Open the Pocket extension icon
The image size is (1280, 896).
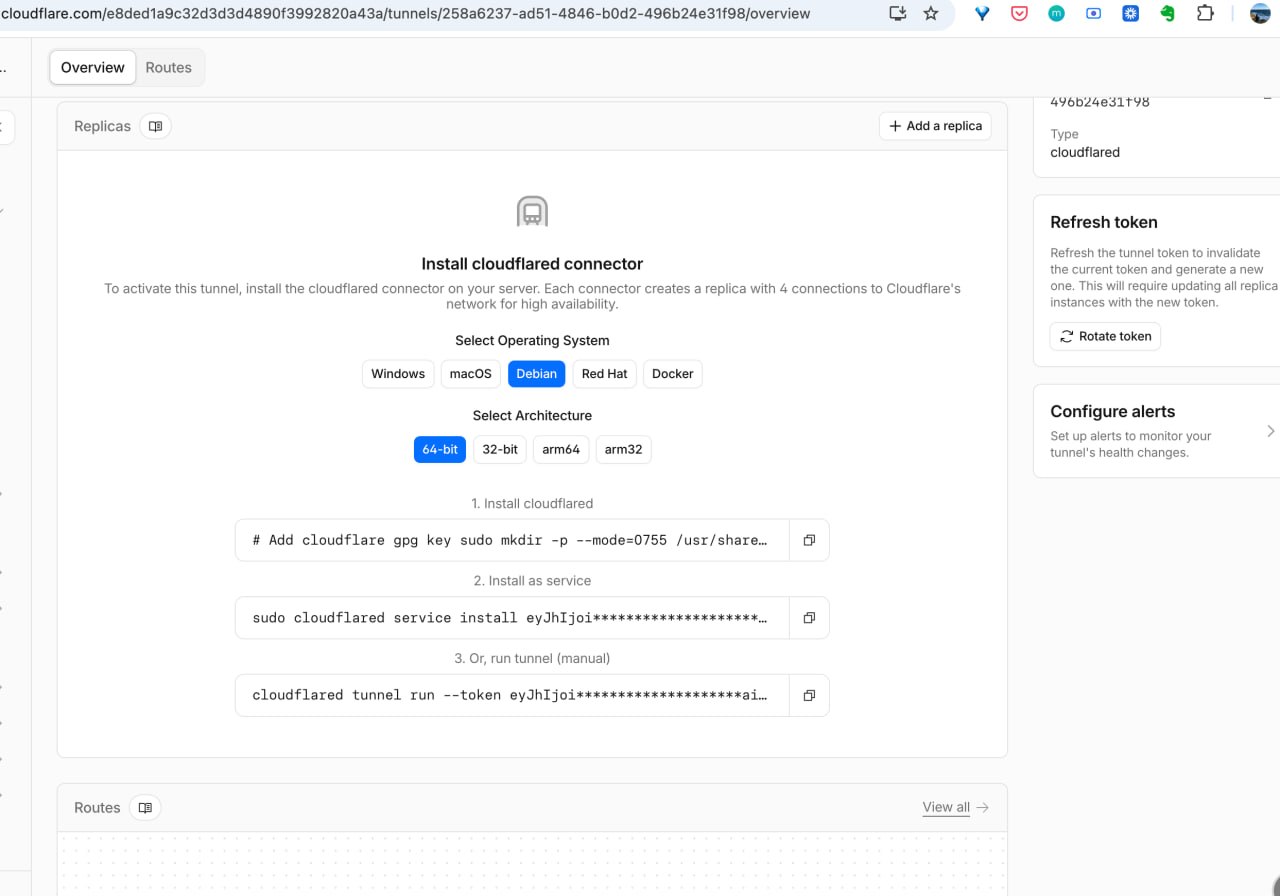(x=1020, y=14)
